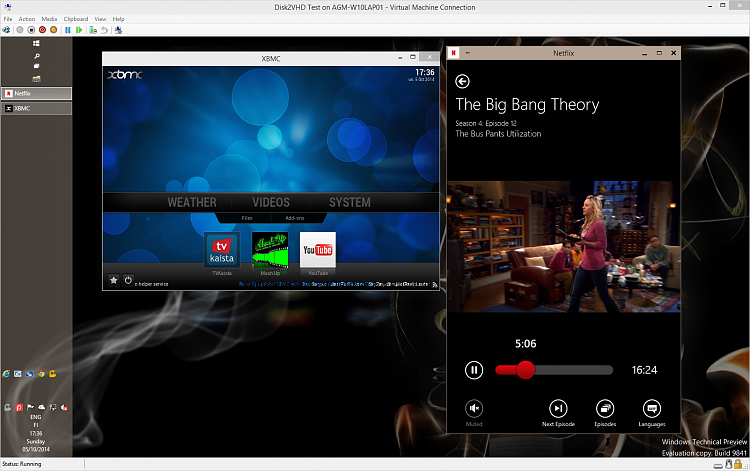Click the Netflix red progress slider knob
Viewport: 750px width, 471px height.
(526, 370)
